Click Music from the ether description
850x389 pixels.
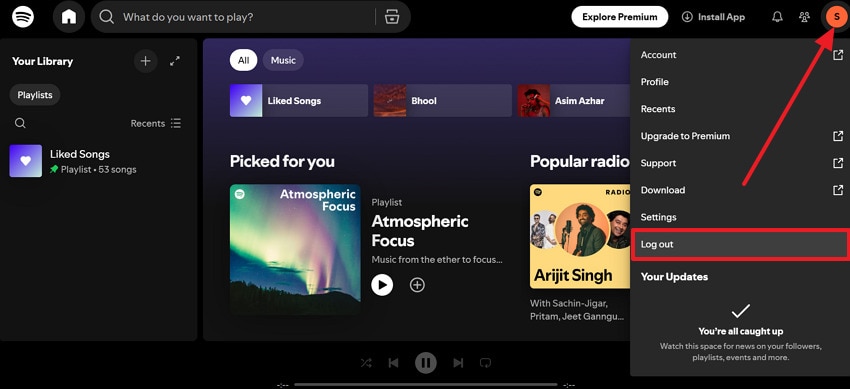pos(437,260)
